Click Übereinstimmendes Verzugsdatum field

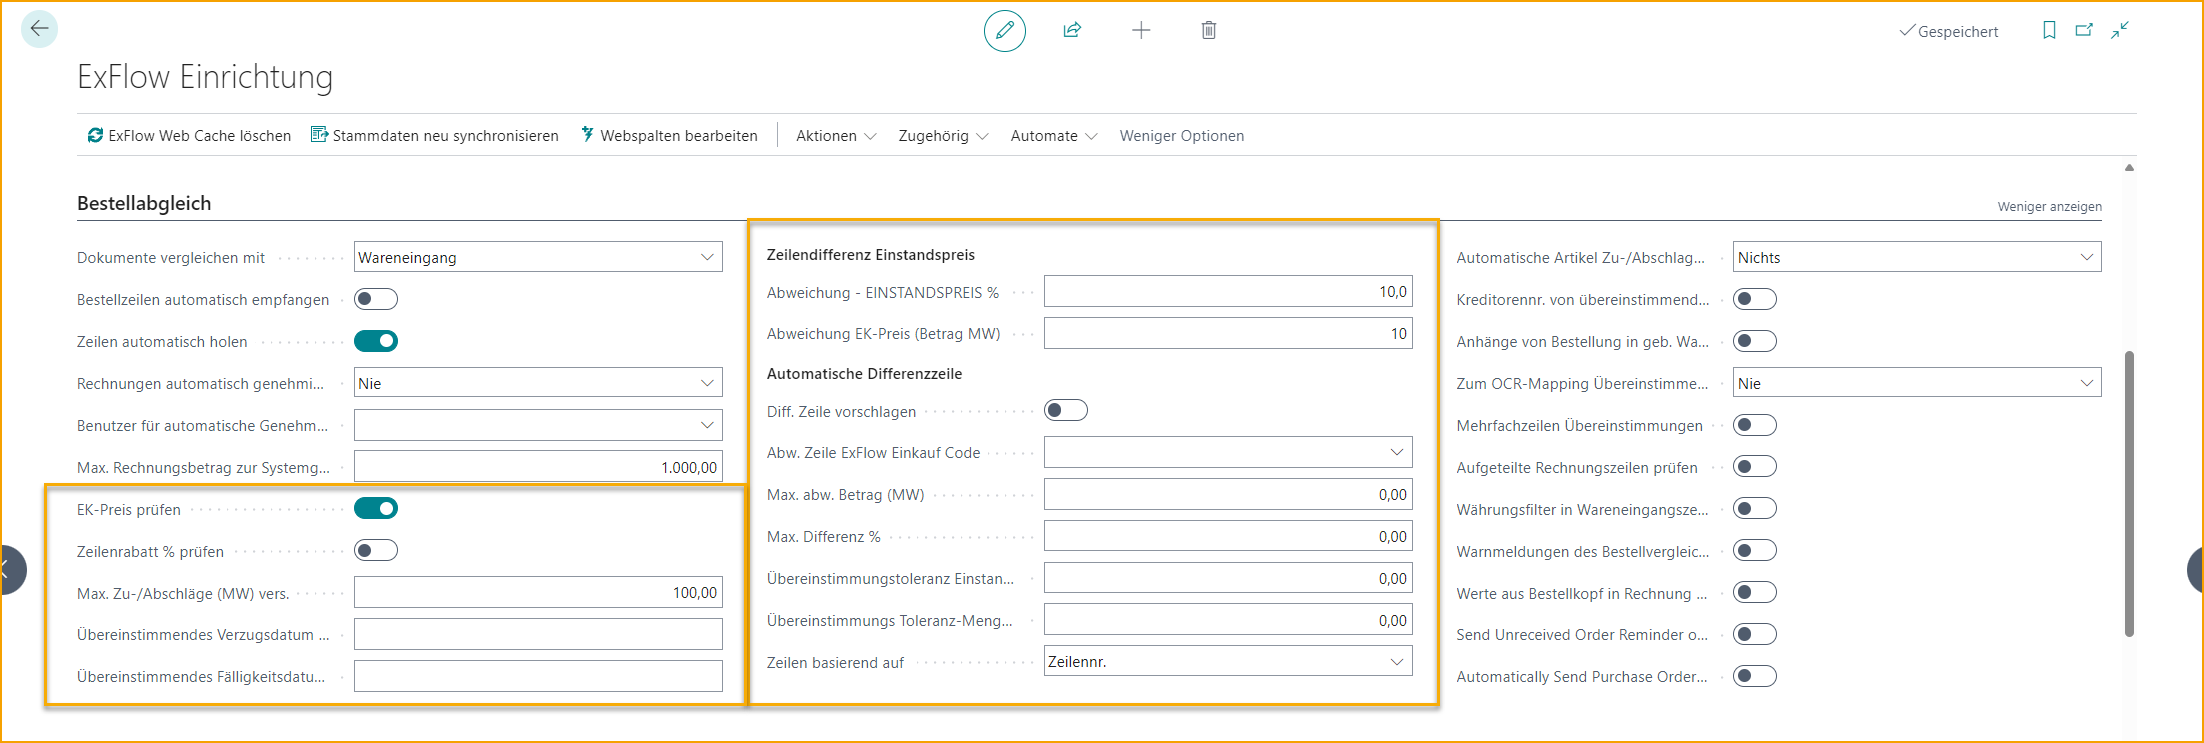click(x=538, y=634)
